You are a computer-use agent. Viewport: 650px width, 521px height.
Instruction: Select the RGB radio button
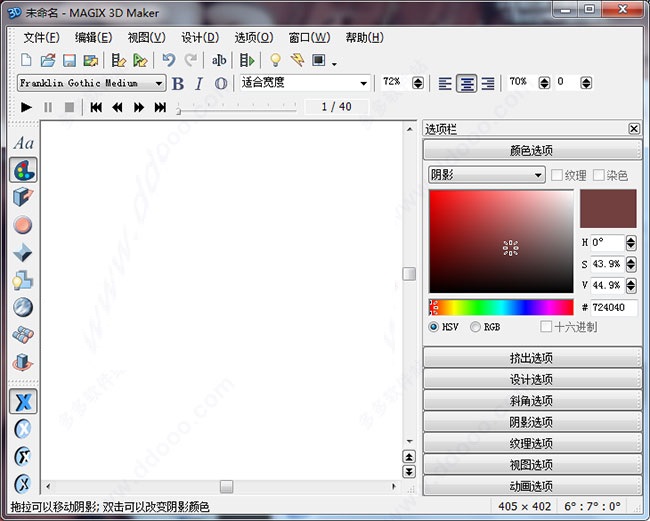476,326
